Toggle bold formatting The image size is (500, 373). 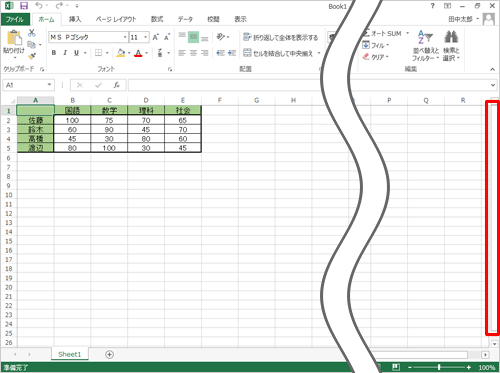pyautogui.click(x=54, y=53)
